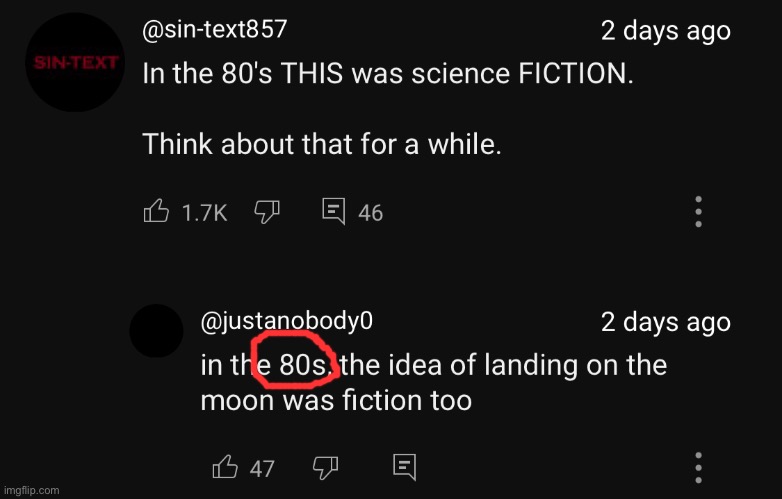Like the comment by @sin-text857
Viewport: 782px width, 499px height.
tap(156, 211)
